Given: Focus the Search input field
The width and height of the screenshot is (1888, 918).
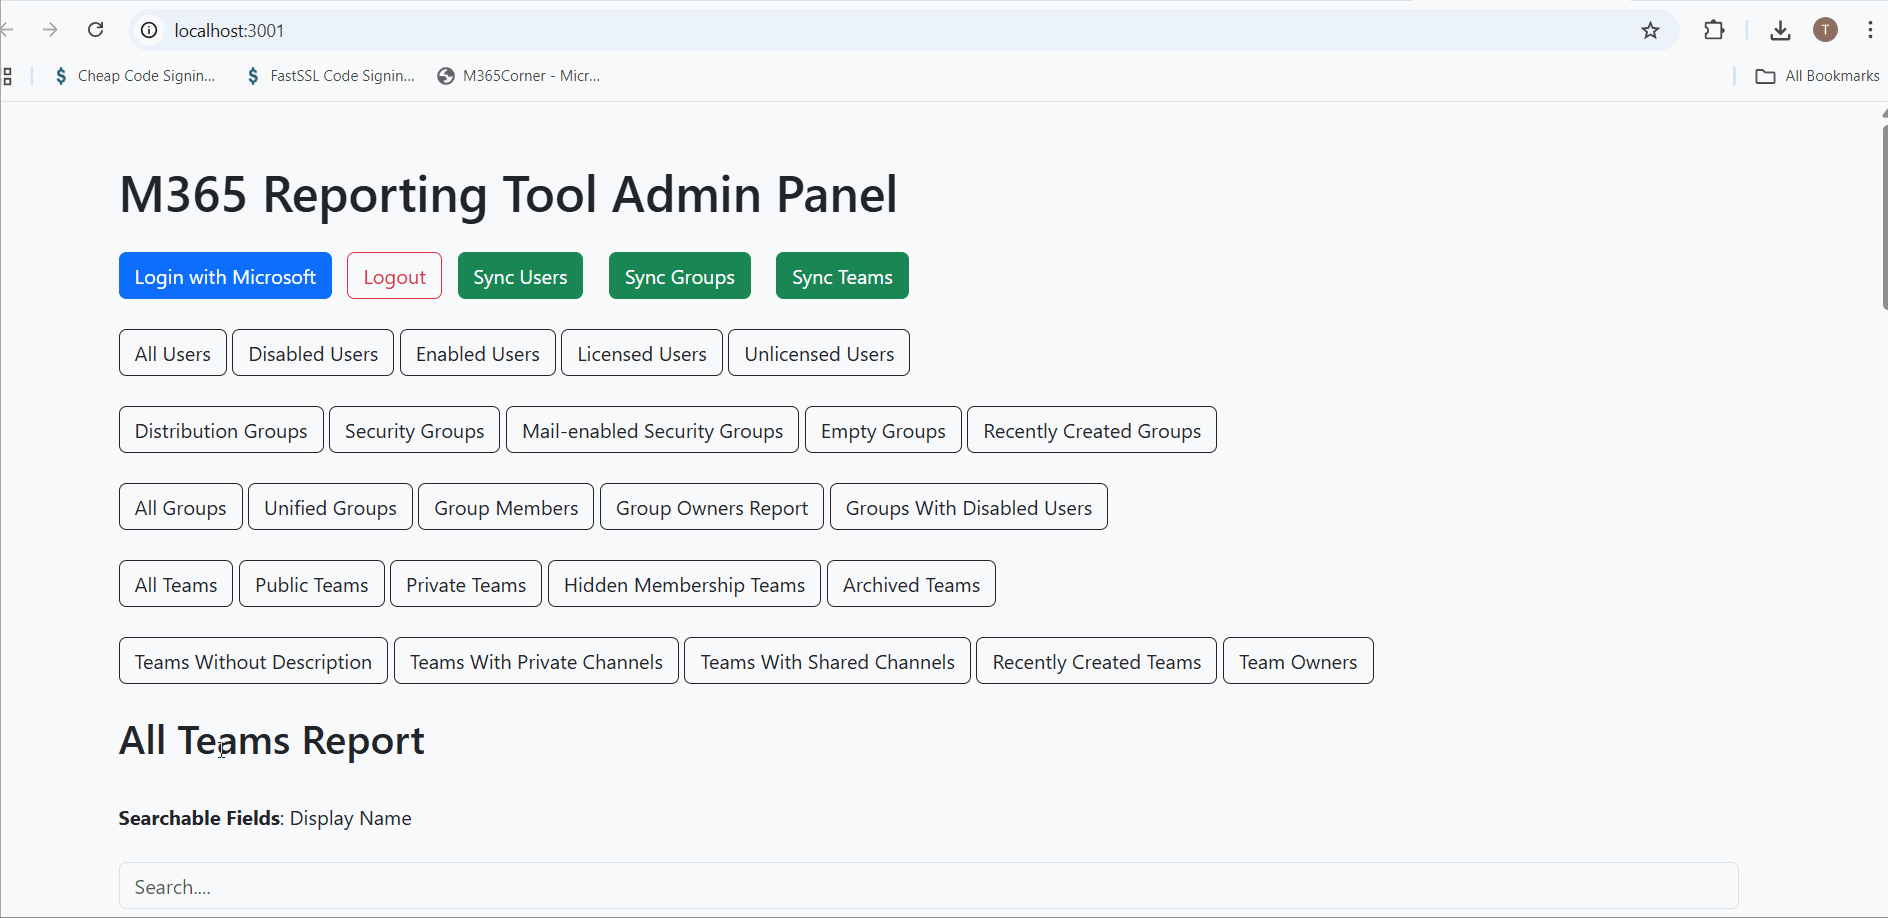Looking at the screenshot, I should point(928,886).
